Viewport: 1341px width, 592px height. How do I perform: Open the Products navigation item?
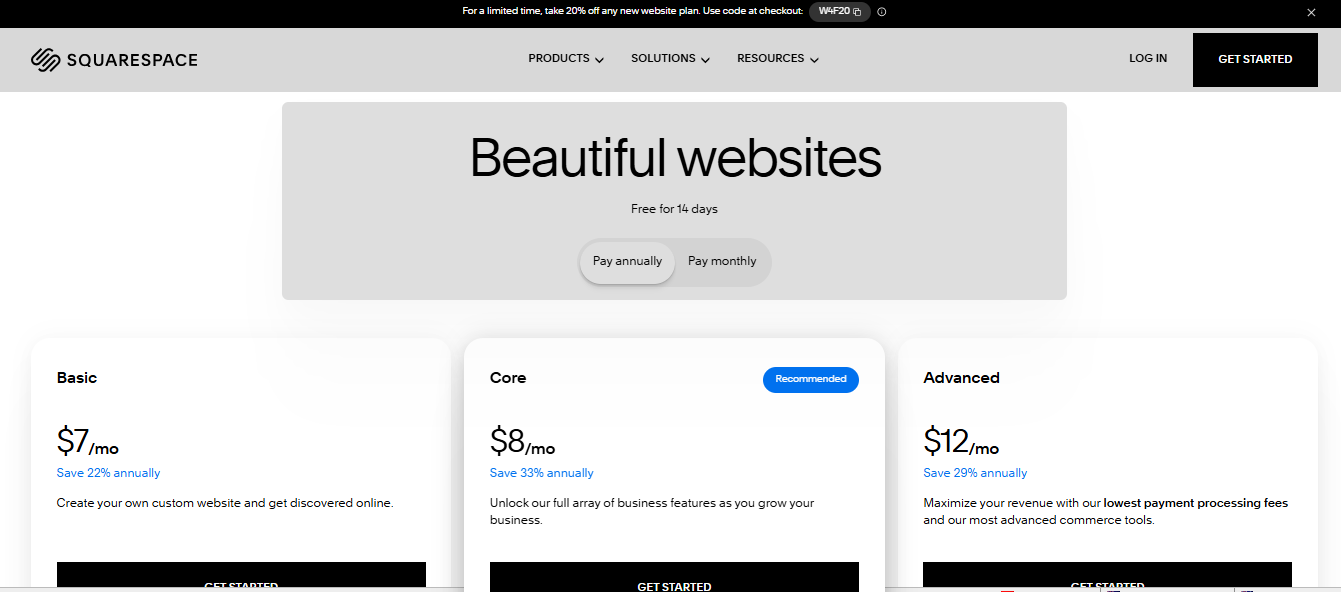click(565, 58)
